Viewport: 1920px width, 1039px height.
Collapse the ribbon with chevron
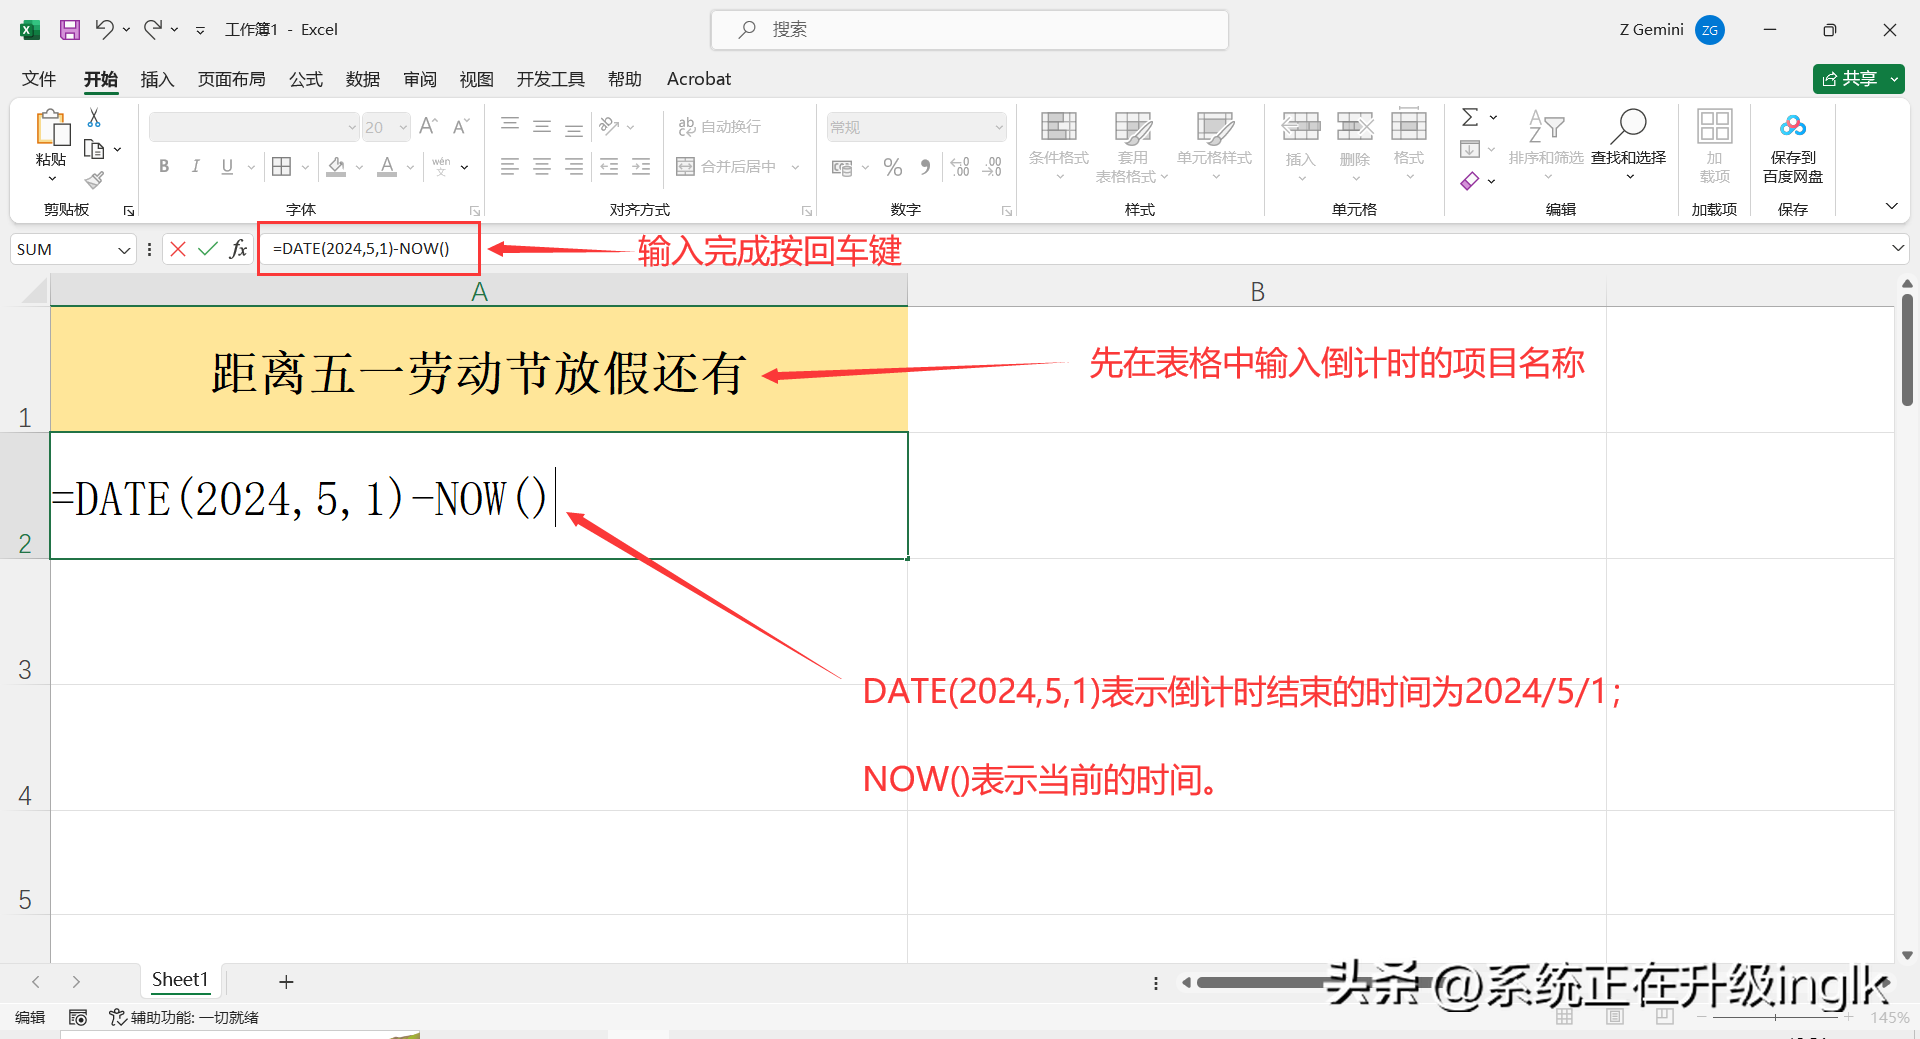[1892, 206]
